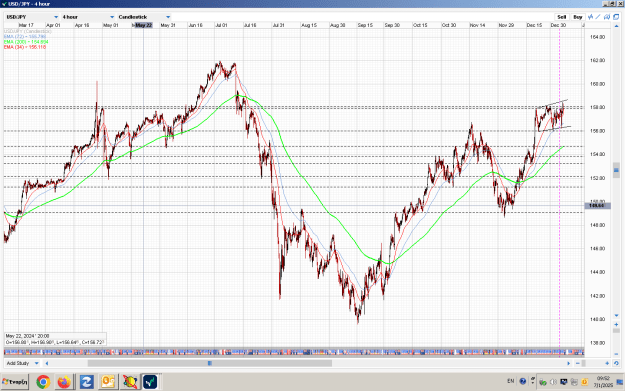Select the draw trendline tool

598,17
